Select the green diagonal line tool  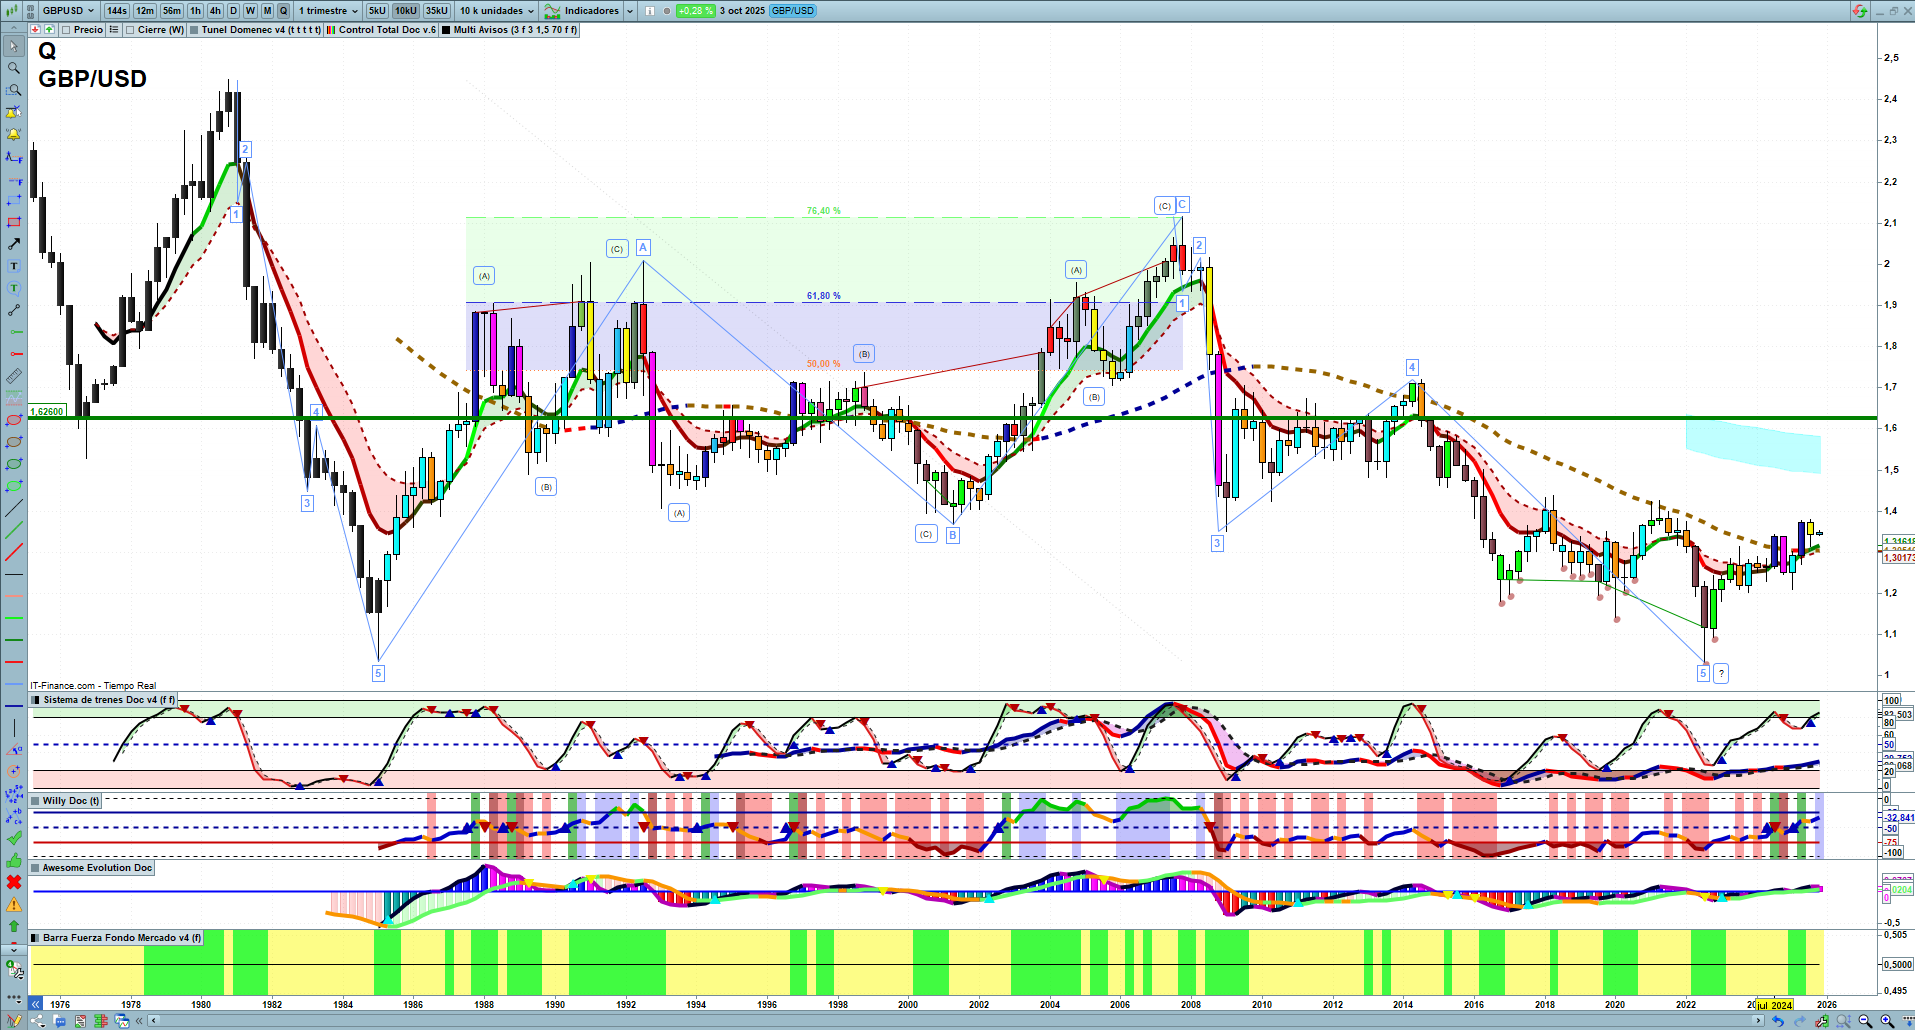14,530
